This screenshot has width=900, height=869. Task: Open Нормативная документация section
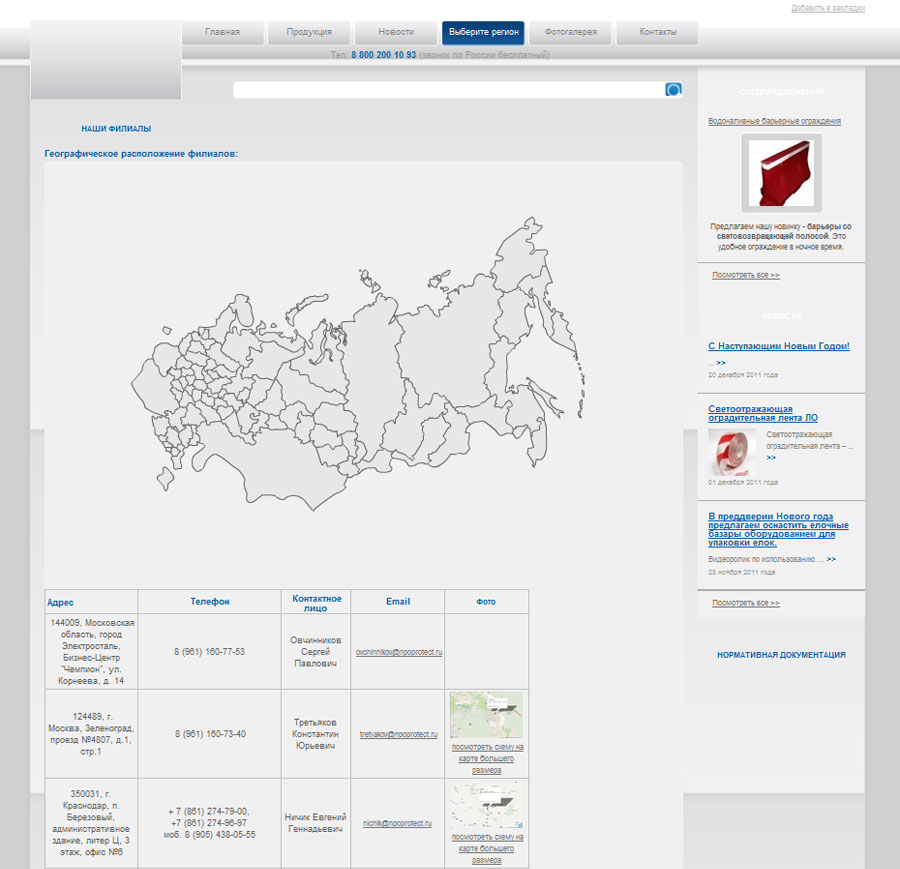pyautogui.click(x=780, y=655)
